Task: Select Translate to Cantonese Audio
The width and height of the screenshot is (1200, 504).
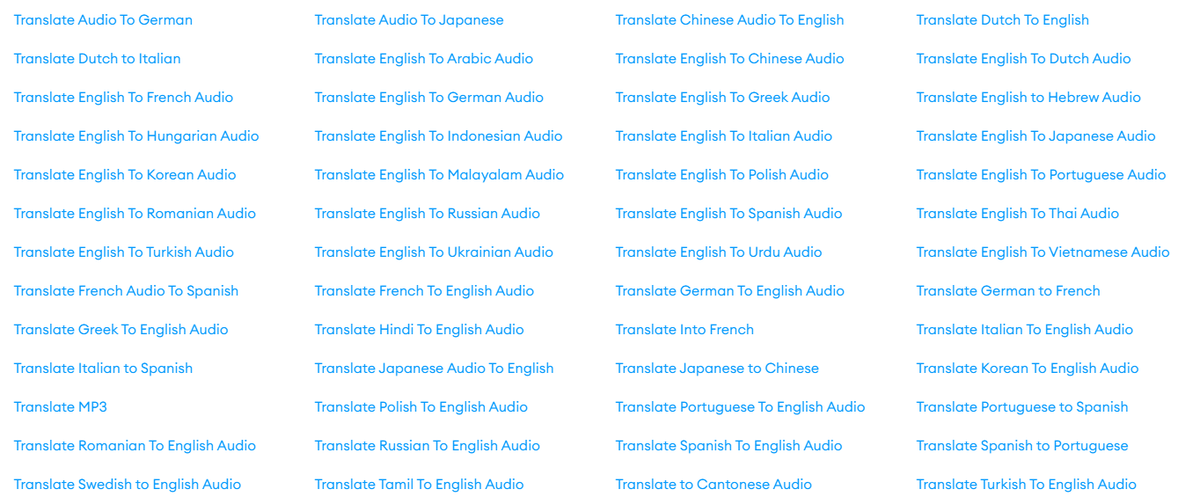Action: 714,485
